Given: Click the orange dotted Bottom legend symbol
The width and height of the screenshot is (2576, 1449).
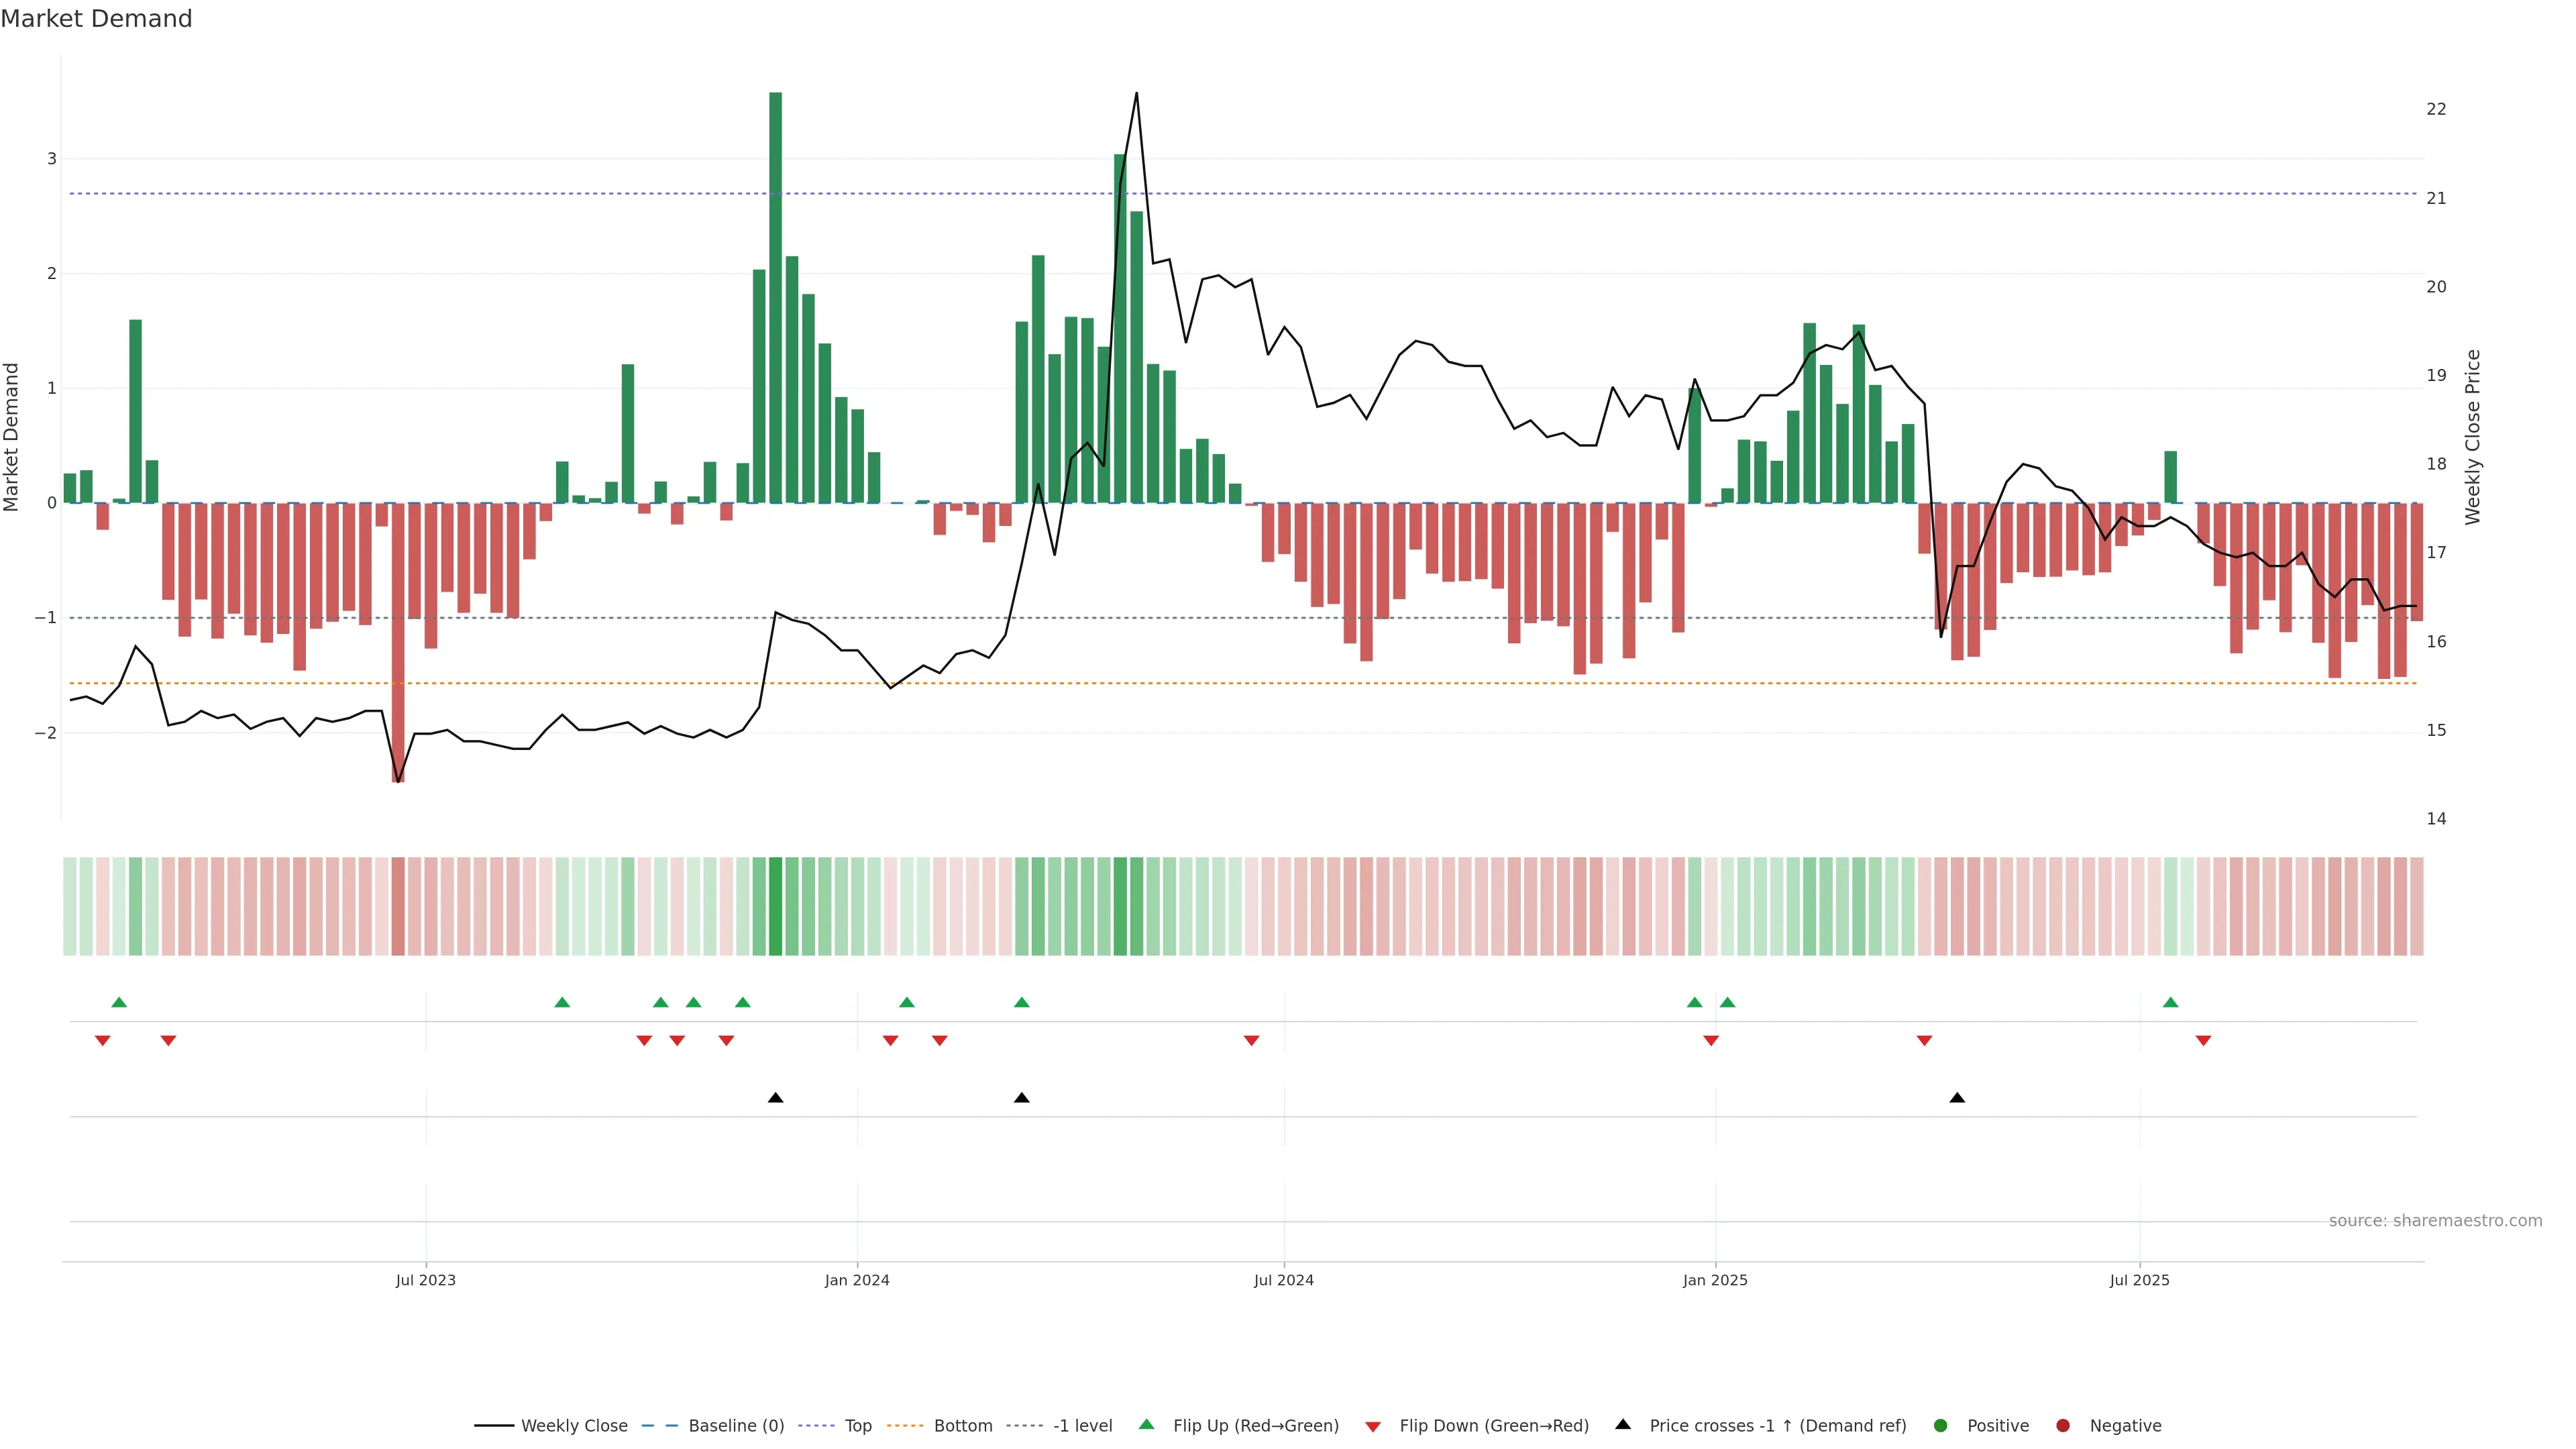Looking at the screenshot, I should (906, 1425).
